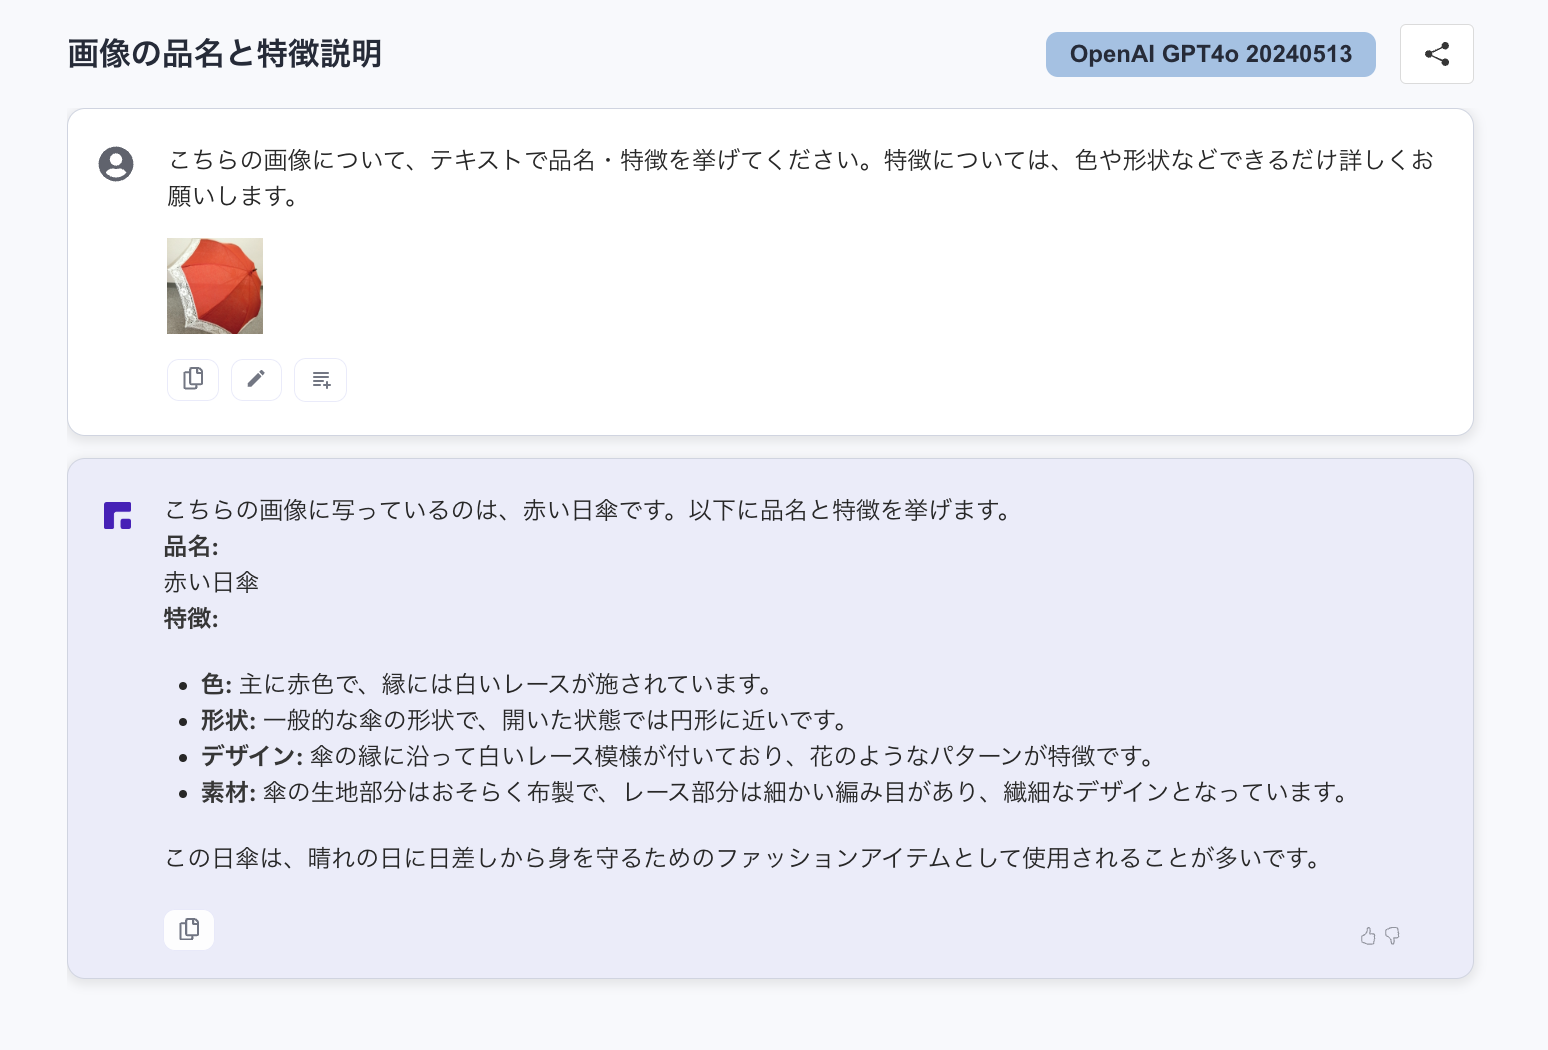This screenshot has width=1548, height=1050.
Task: Open the red umbrella image thumbnail
Action: [x=215, y=286]
